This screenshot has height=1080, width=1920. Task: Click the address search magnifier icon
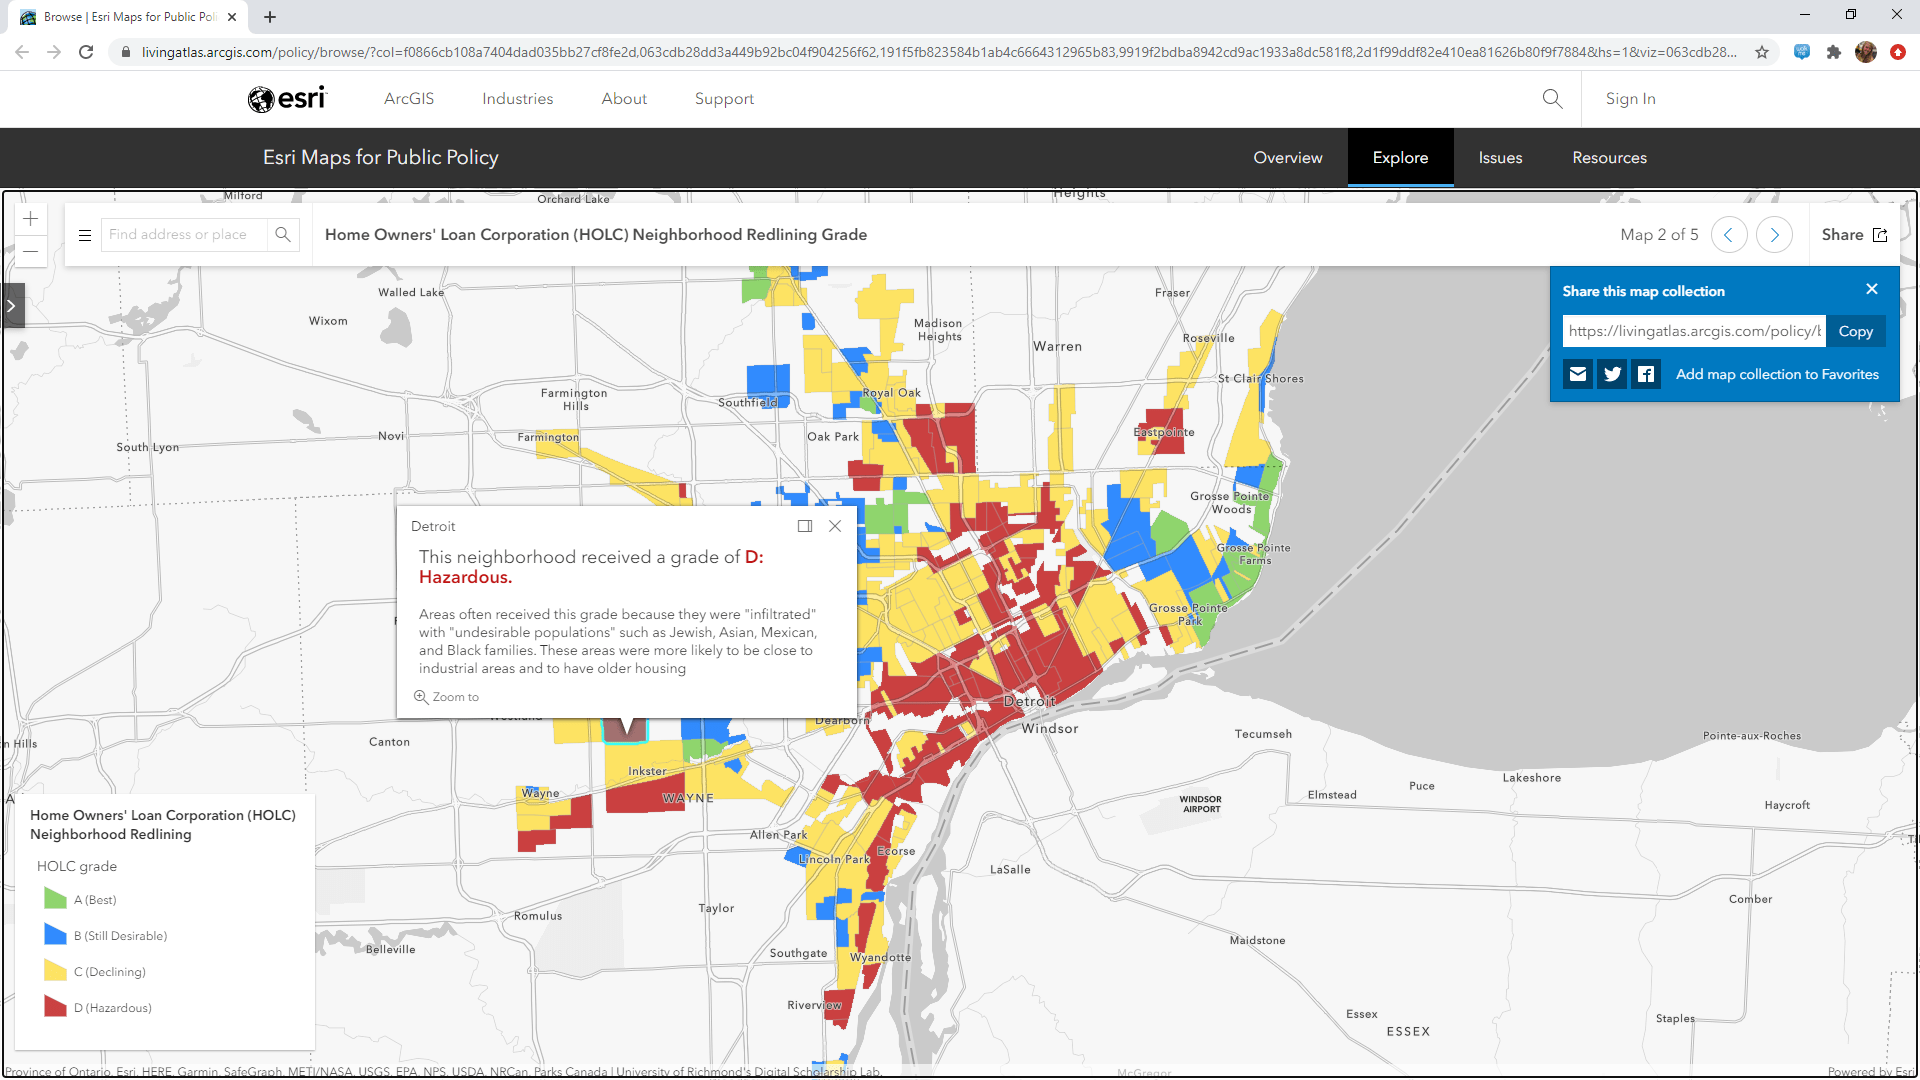283,235
